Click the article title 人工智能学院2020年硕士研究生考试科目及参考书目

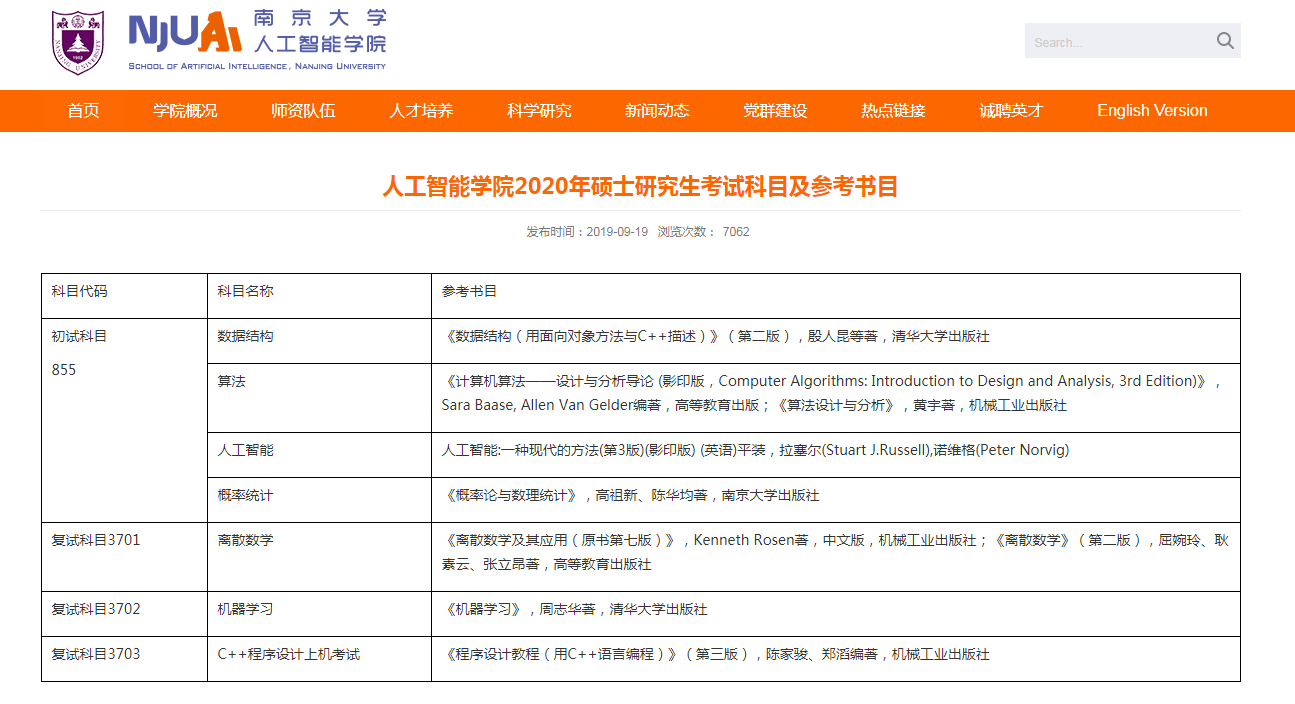[x=640, y=187]
